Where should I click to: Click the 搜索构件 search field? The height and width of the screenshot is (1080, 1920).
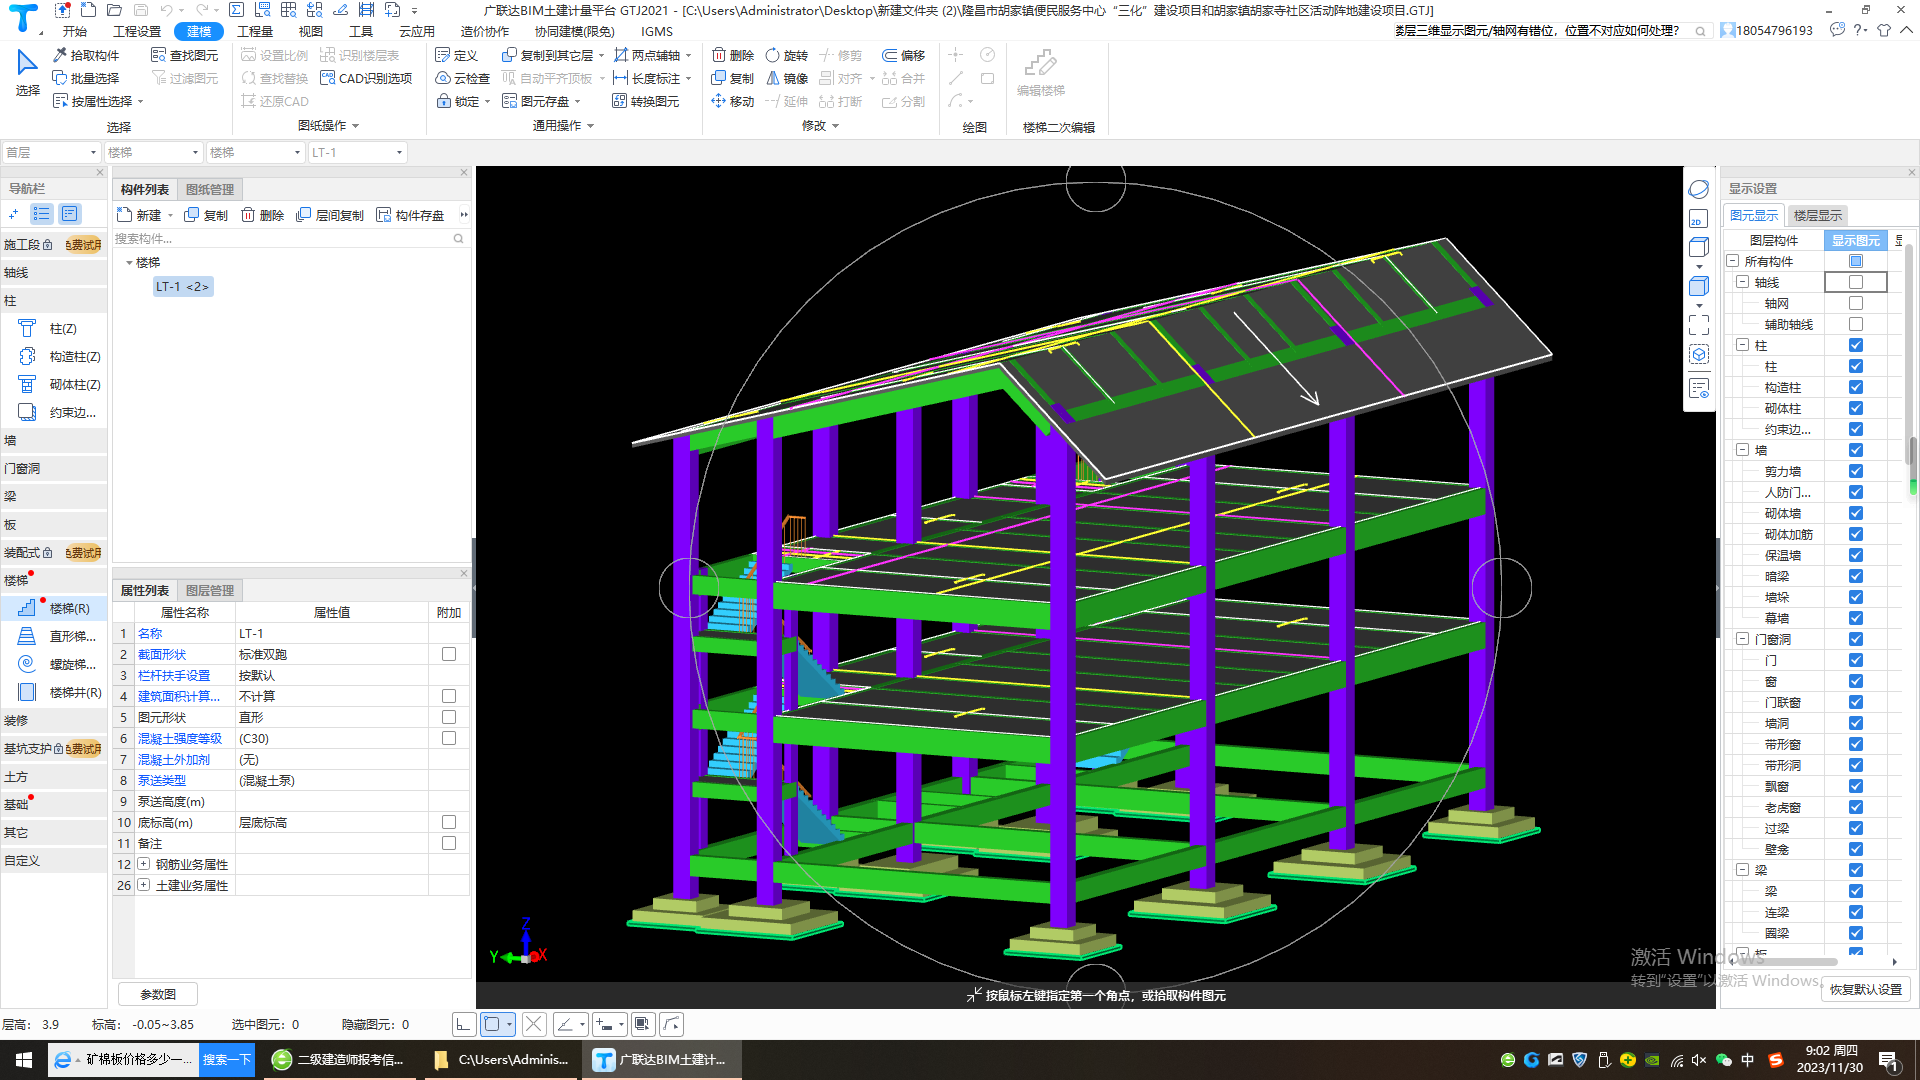point(290,238)
